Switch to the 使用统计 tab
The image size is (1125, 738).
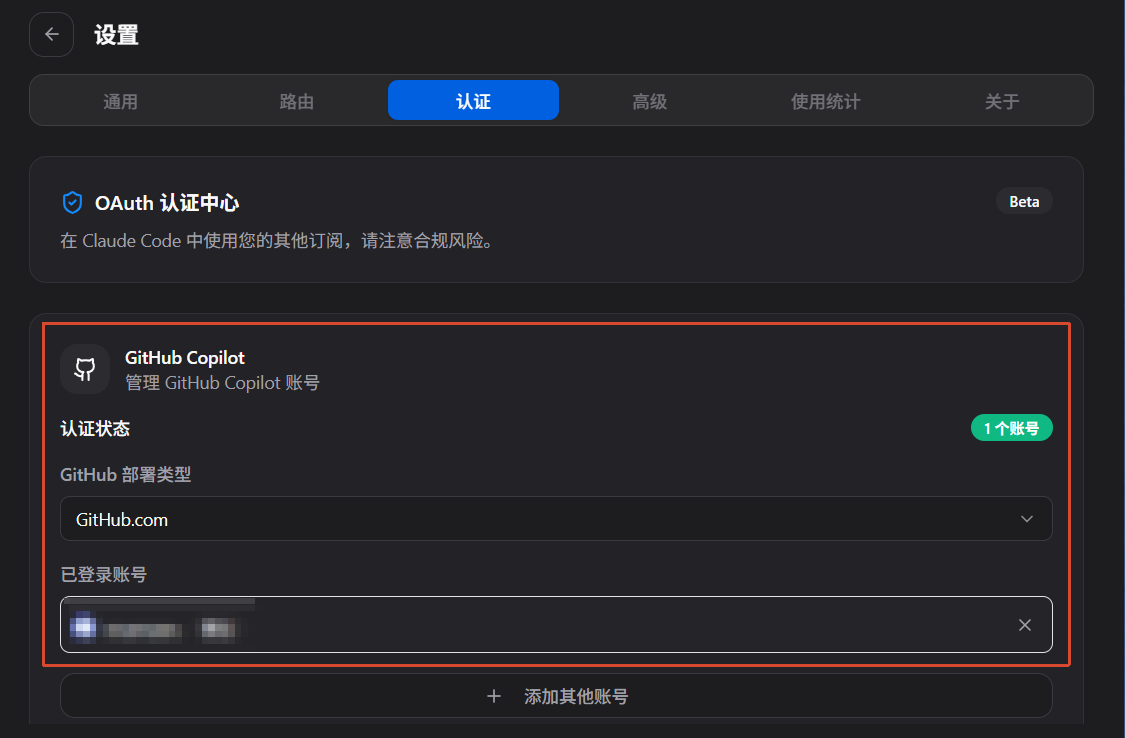[826, 101]
